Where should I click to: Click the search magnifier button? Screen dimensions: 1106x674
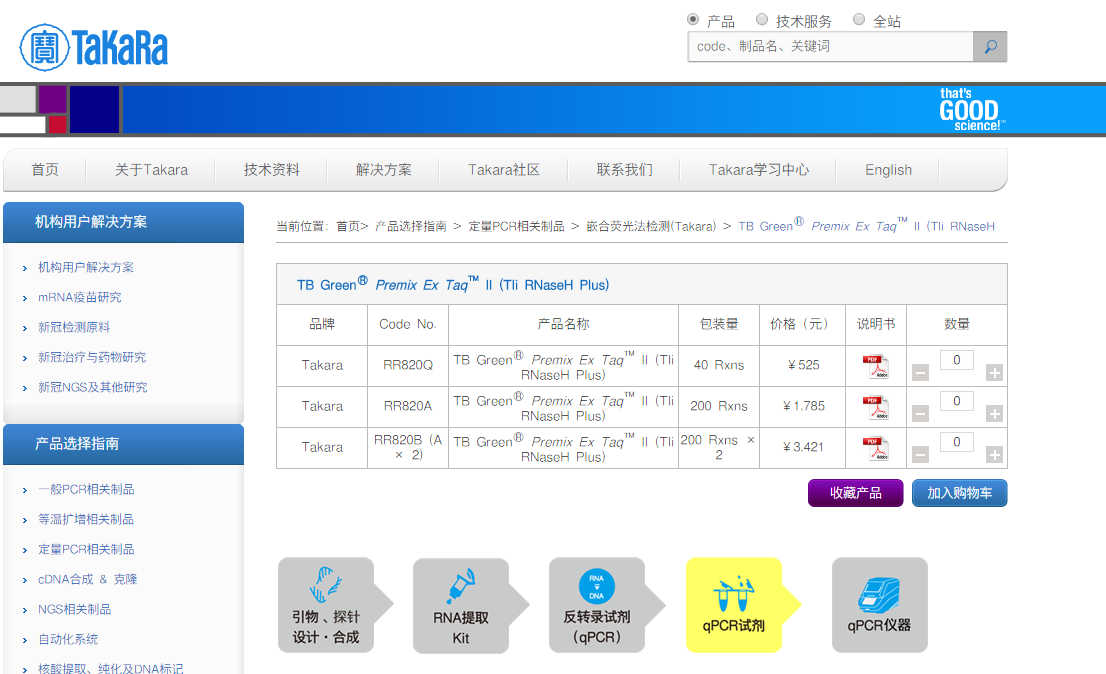(x=990, y=47)
